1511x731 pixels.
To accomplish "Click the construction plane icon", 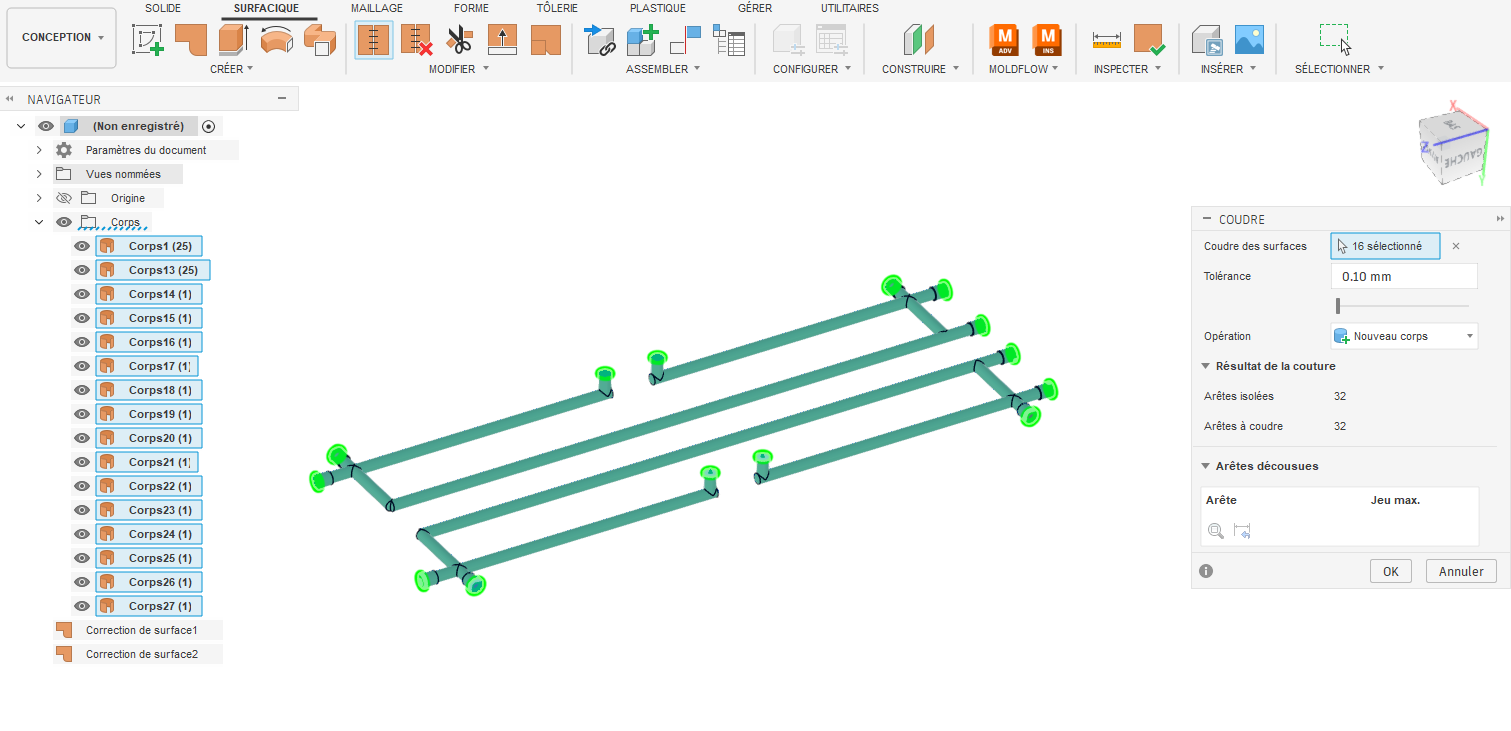I will click(918, 40).
